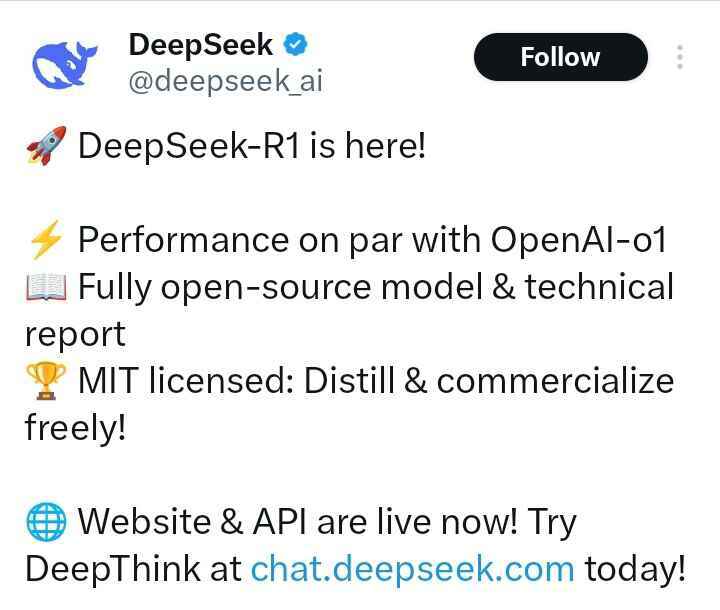Click the word 'report' in the post

[x=75, y=335]
